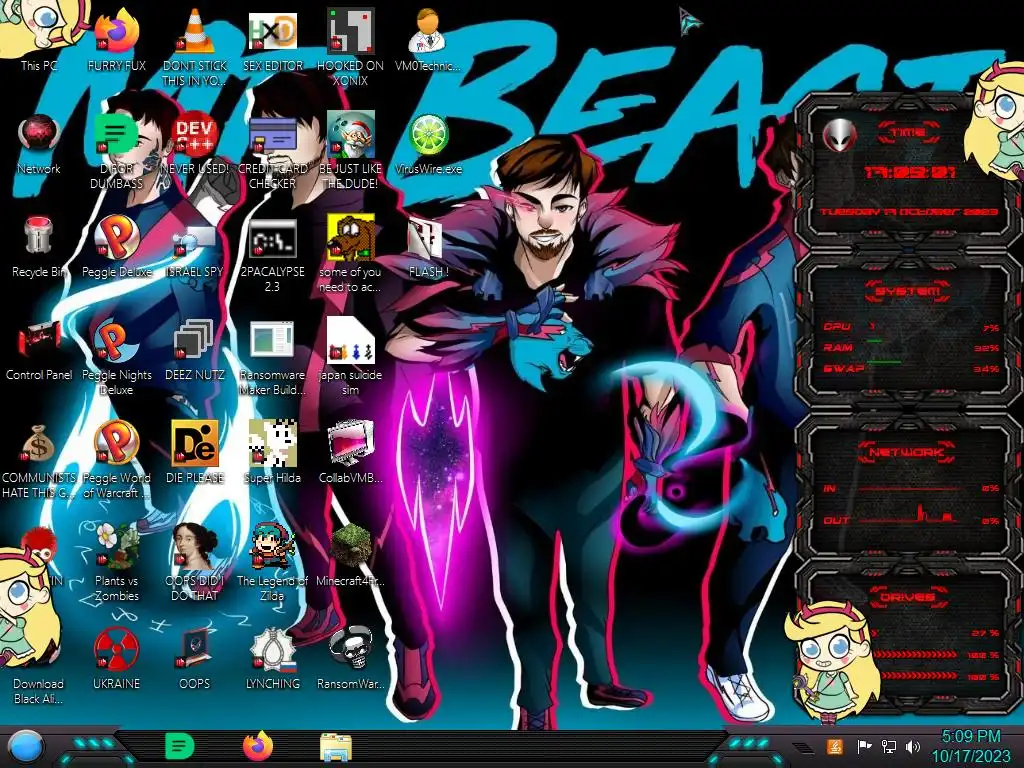Click the 27 % drive usage bar
This screenshot has height=768, width=1024.
click(935, 633)
